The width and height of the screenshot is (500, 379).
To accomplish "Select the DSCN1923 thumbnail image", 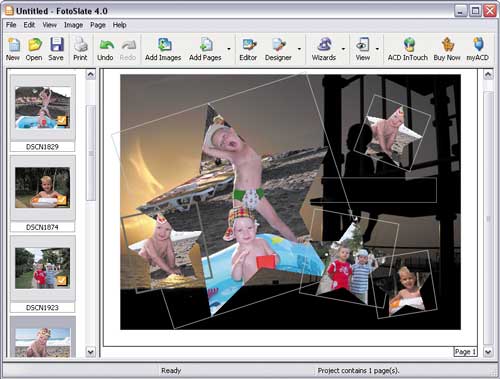I will (x=43, y=268).
